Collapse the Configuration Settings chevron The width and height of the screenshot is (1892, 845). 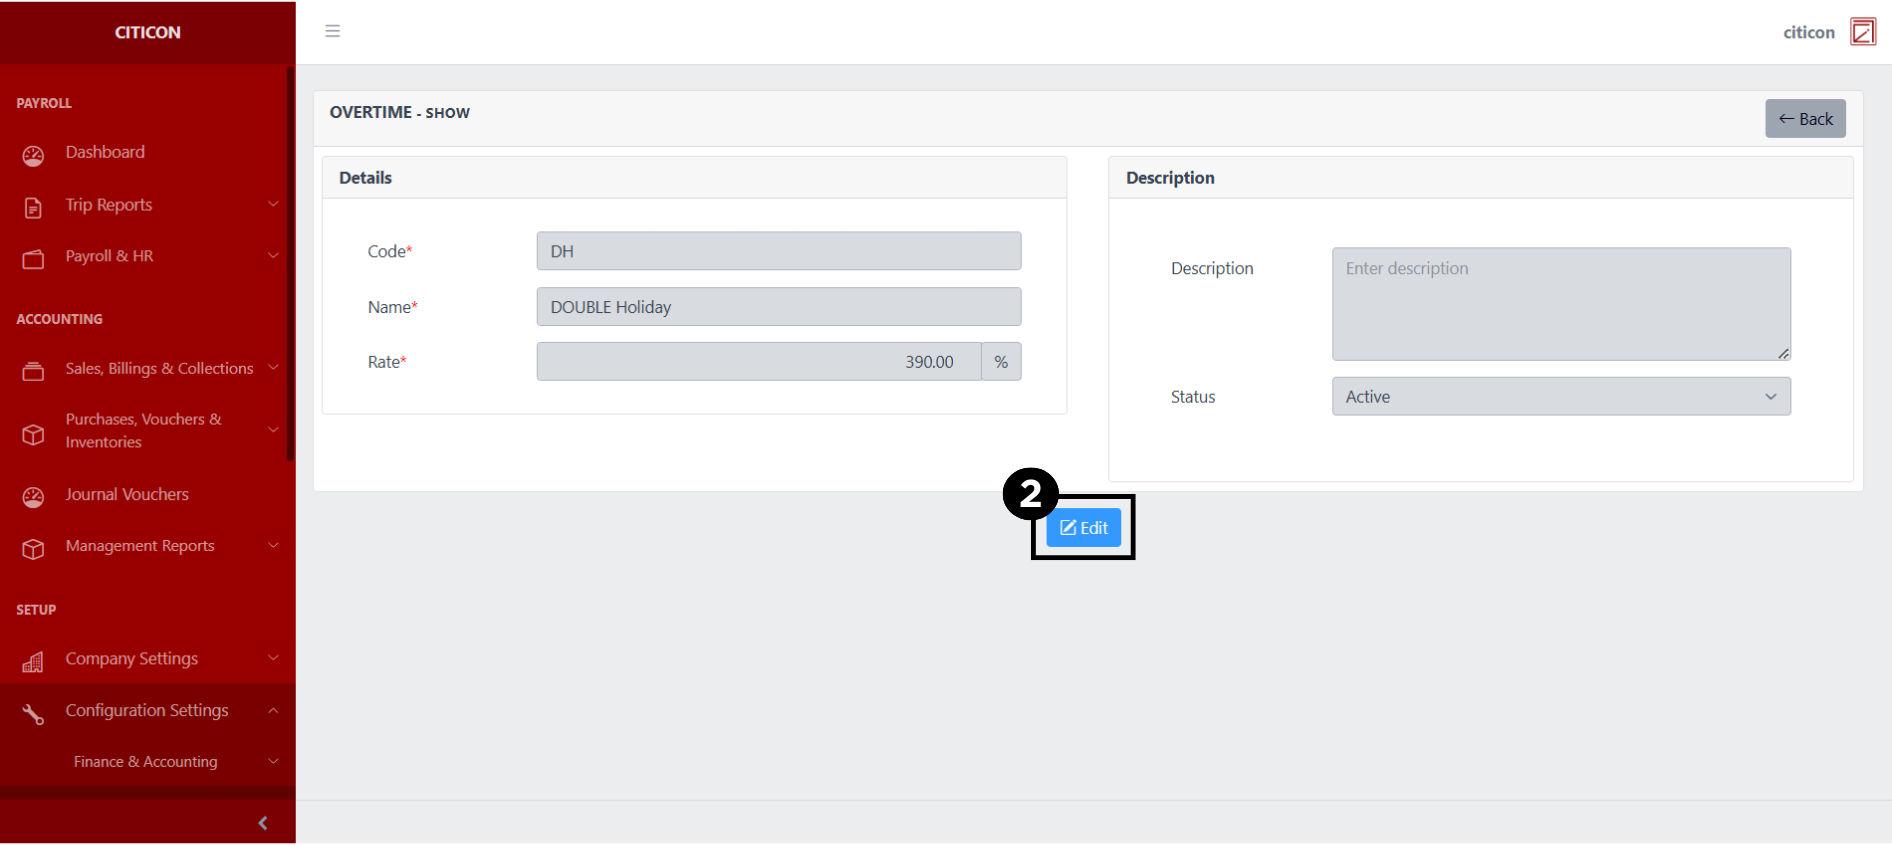click(x=273, y=710)
